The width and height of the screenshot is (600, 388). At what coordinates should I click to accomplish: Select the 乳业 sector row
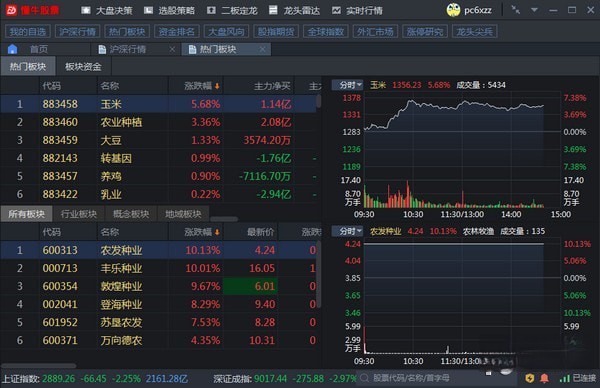(x=158, y=194)
